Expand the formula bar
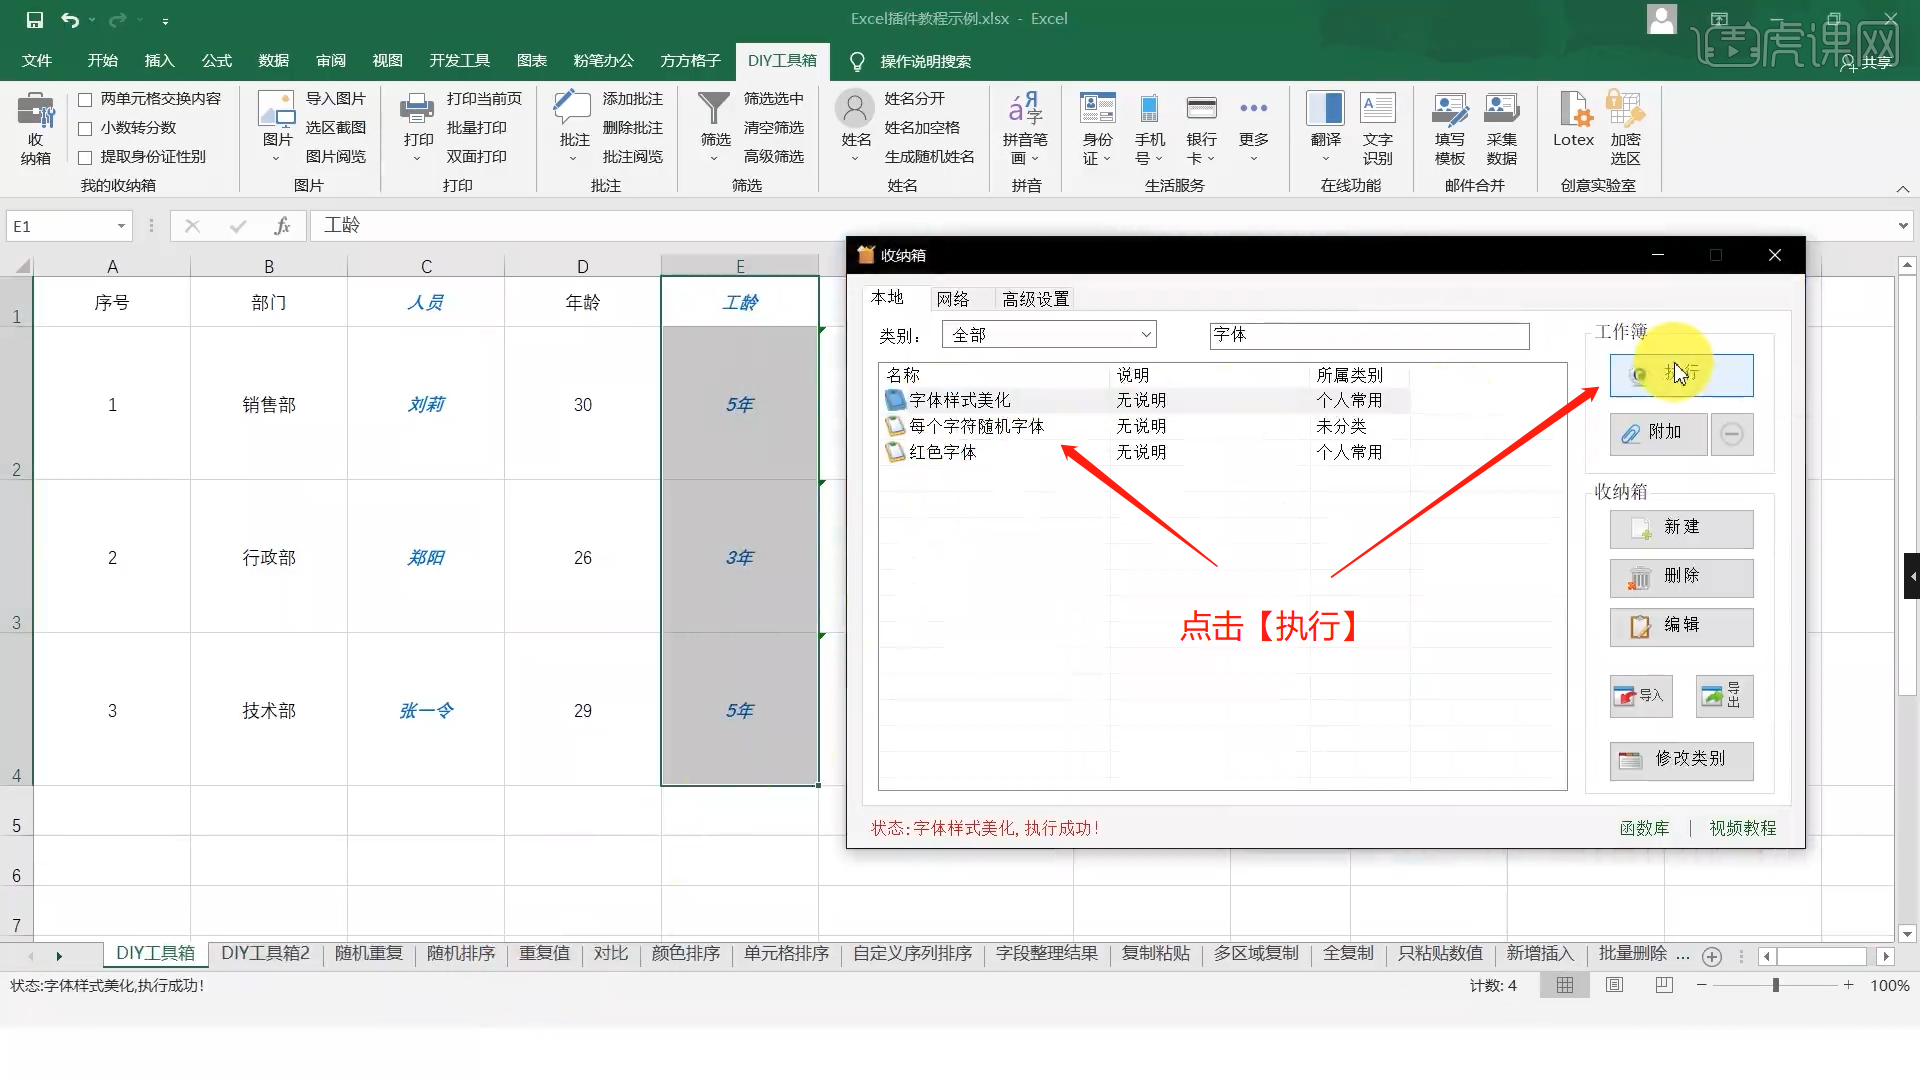This screenshot has width=1920, height=1080. click(x=1903, y=226)
